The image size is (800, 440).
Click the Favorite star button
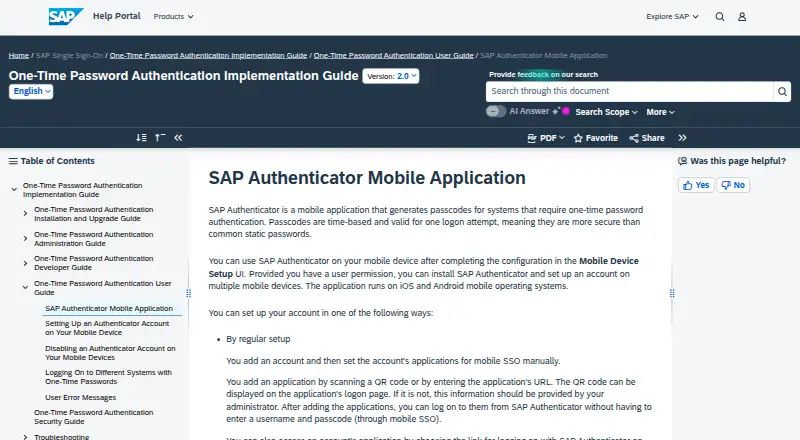(x=595, y=138)
